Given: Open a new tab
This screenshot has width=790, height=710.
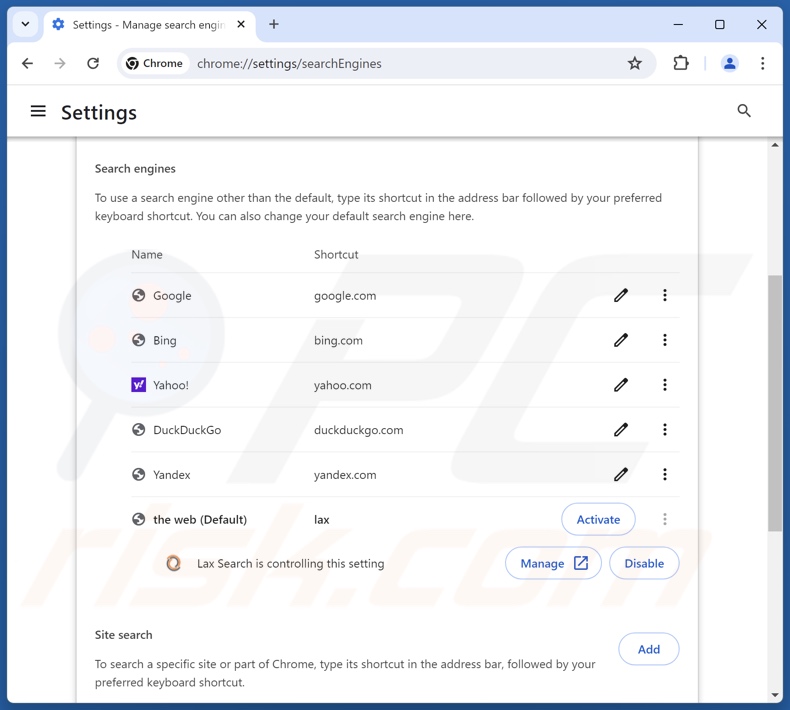Looking at the screenshot, I should [274, 25].
